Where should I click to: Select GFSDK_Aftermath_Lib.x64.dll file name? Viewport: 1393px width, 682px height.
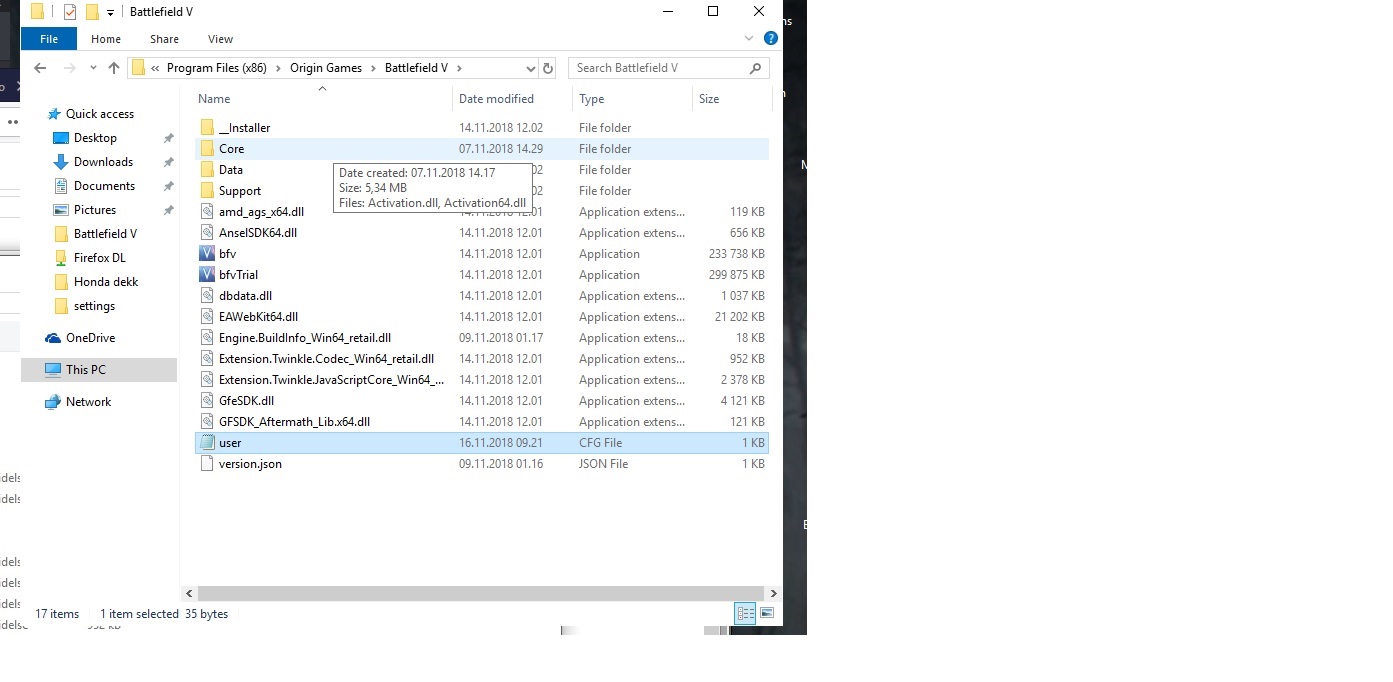pyautogui.click(x=294, y=422)
